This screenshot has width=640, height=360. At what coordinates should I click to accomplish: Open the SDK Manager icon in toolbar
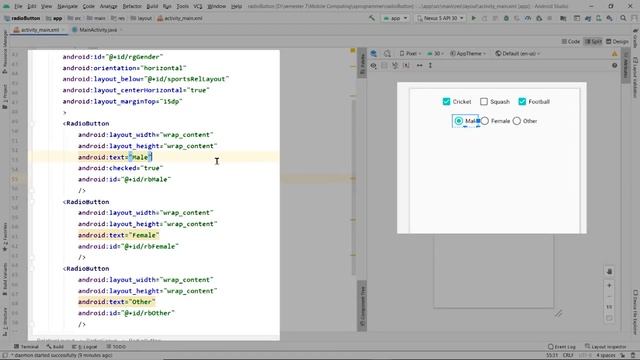(609, 18)
